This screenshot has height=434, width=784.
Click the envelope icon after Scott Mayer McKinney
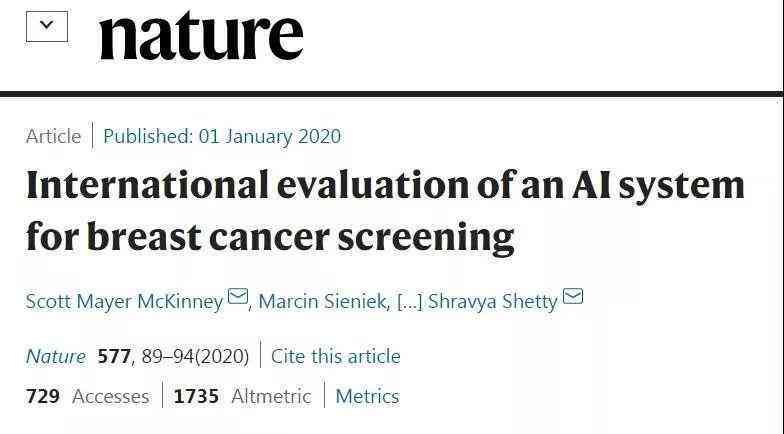[x=238, y=296]
